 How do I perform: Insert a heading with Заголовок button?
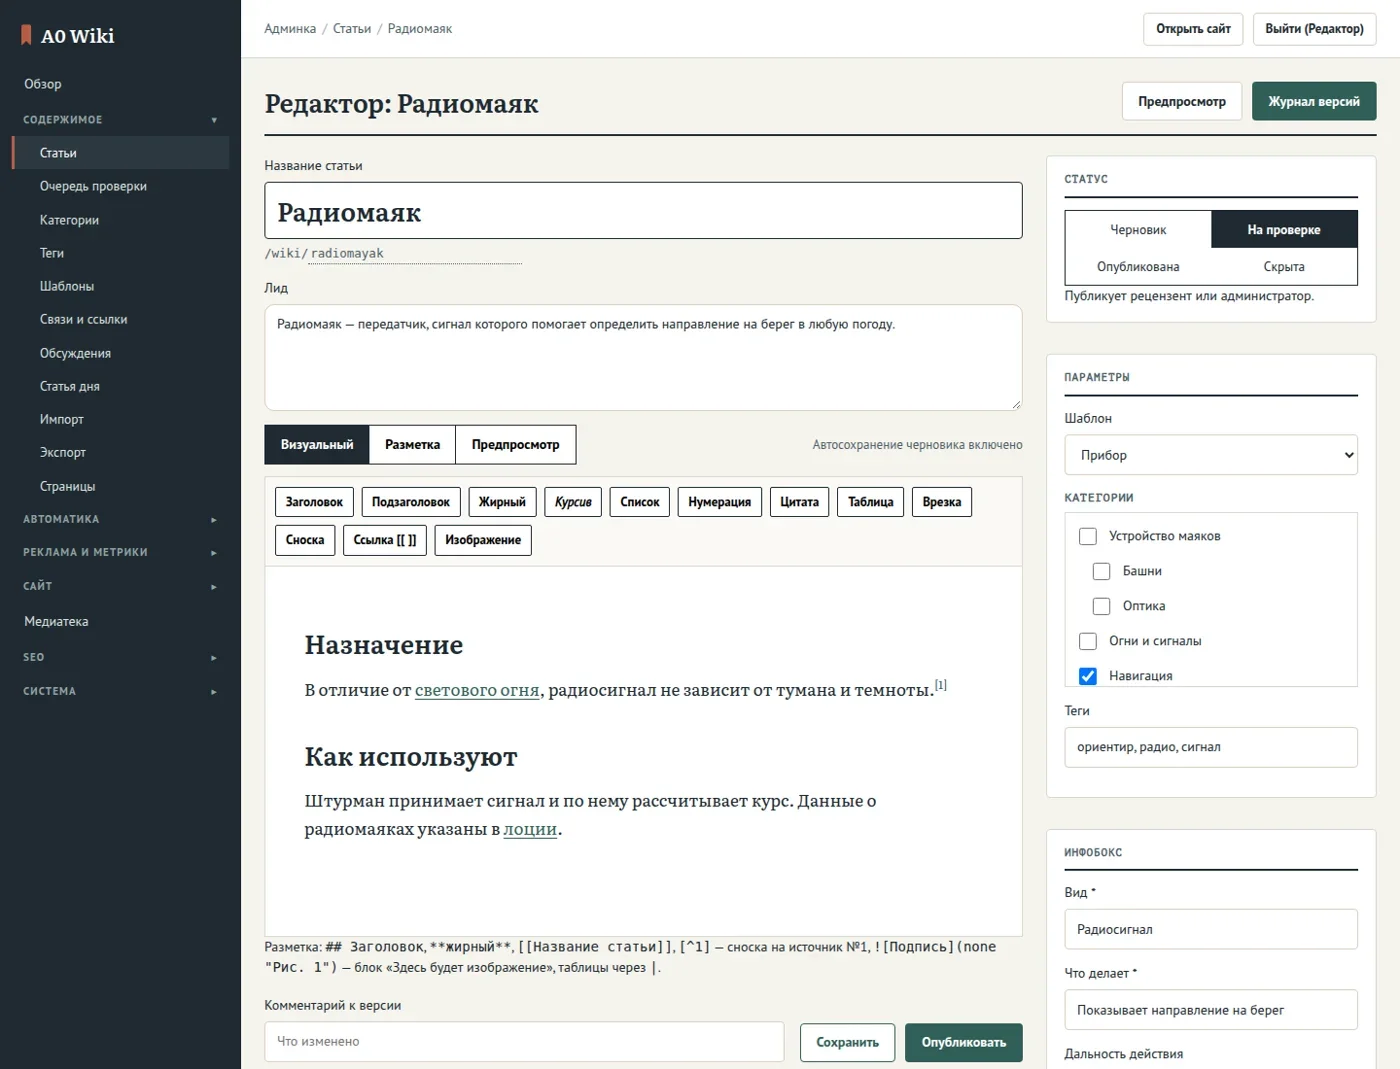pos(314,502)
